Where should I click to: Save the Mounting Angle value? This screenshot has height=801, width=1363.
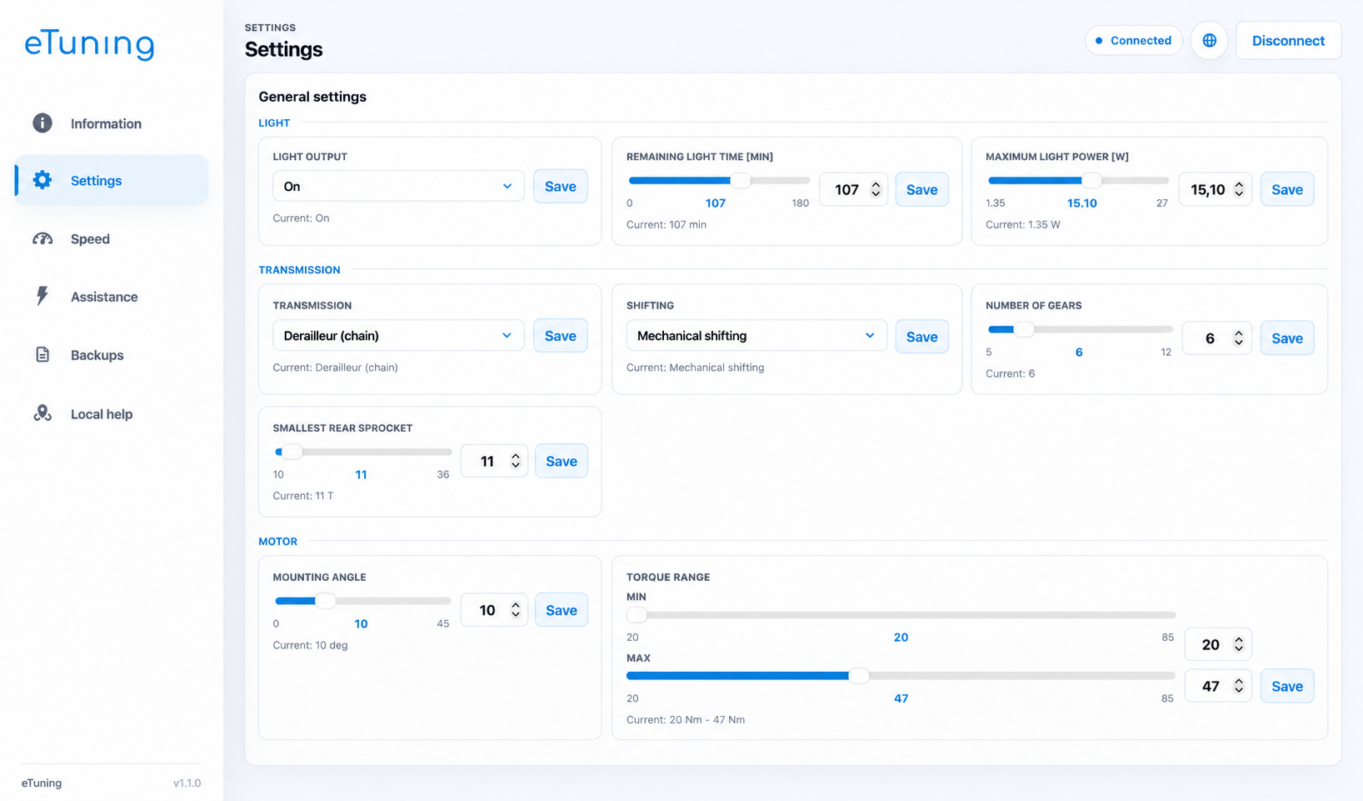click(561, 610)
